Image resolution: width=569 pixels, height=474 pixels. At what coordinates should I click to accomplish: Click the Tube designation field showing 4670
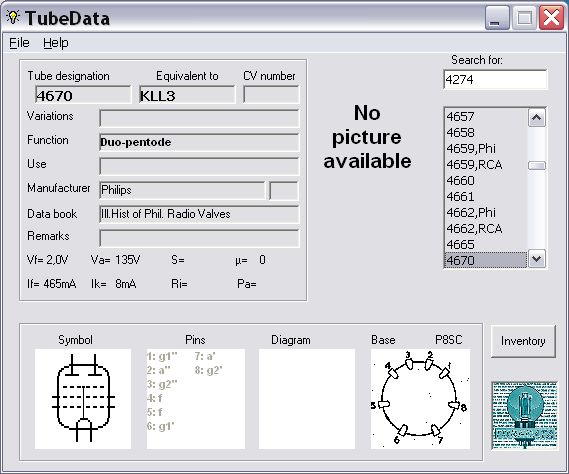(x=83, y=95)
